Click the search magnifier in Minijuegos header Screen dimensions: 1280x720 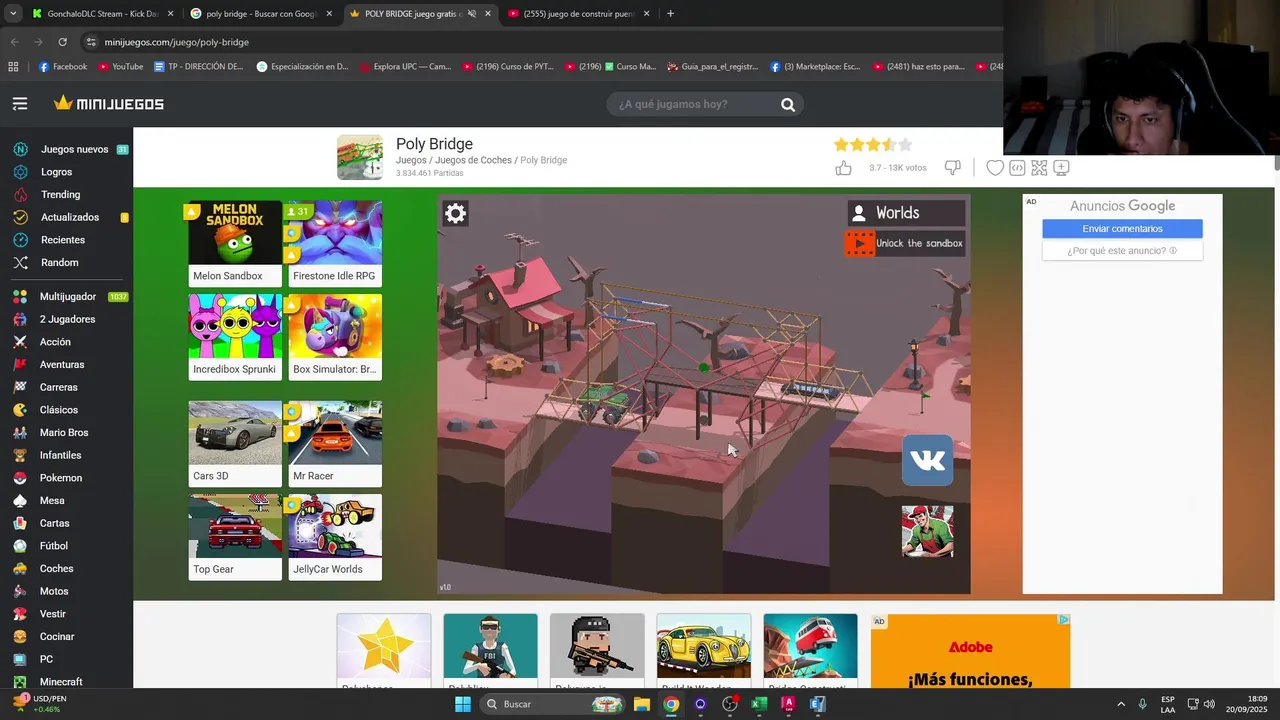coord(788,104)
